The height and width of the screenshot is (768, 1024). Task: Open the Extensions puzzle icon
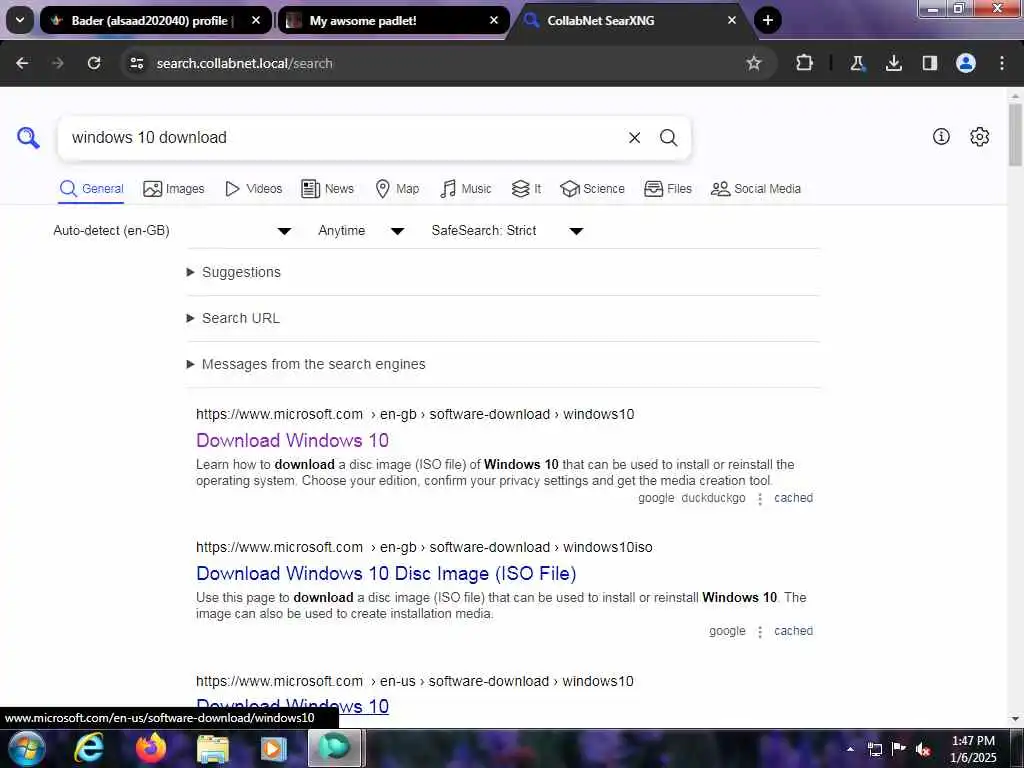(805, 63)
